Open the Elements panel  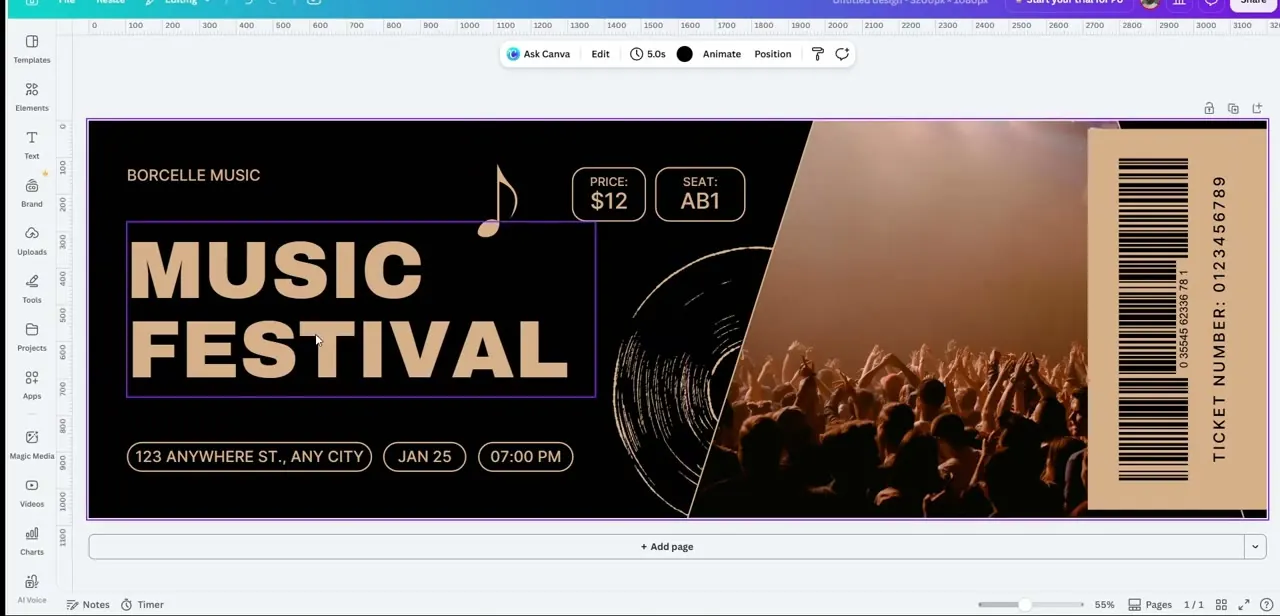click(x=32, y=97)
